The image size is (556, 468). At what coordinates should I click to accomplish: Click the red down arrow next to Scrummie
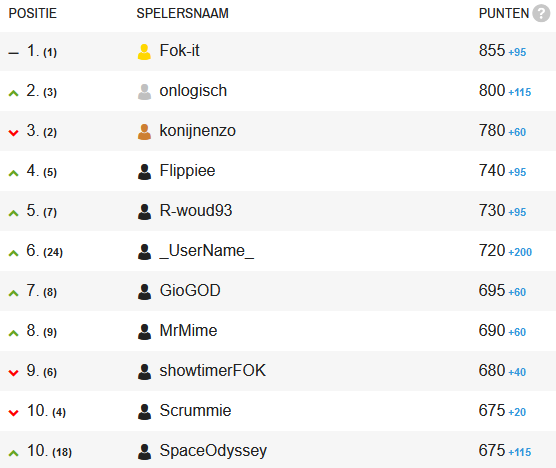pyautogui.click(x=13, y=413)
